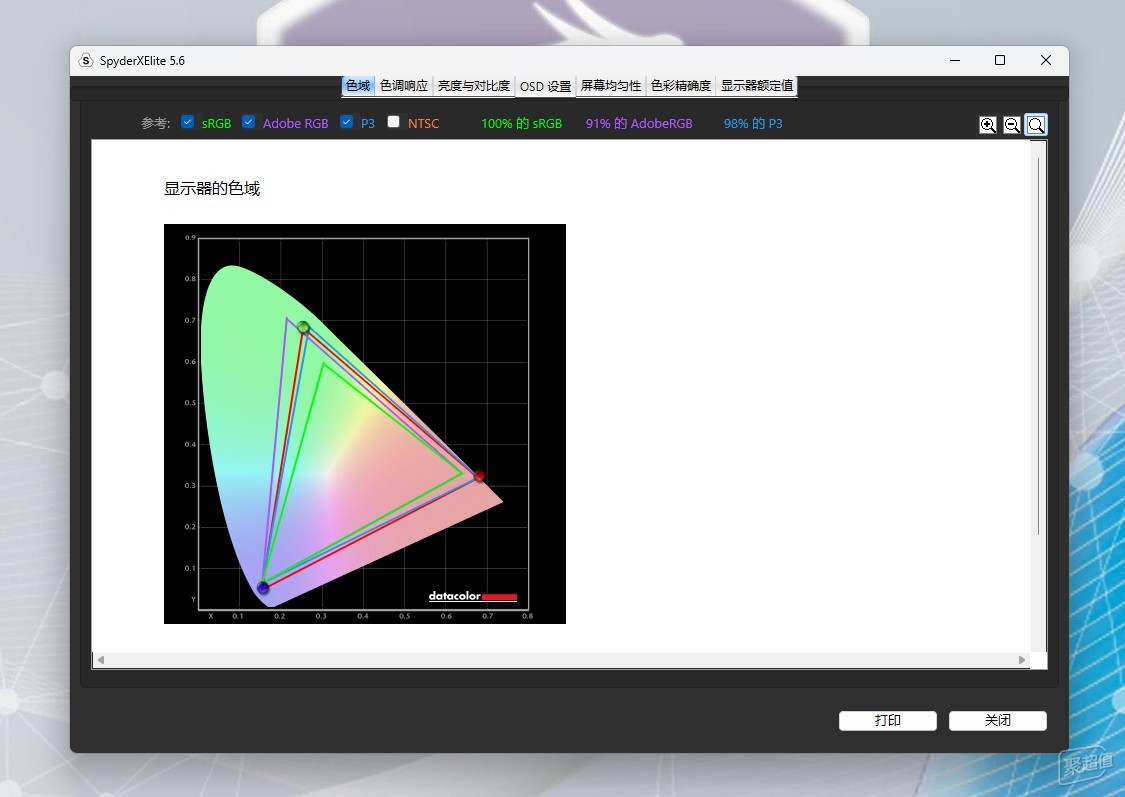Screen dimensions: 1125x797
Task: Click the SpyderXElite app icon in title bar
Action: tap(86, 60)
